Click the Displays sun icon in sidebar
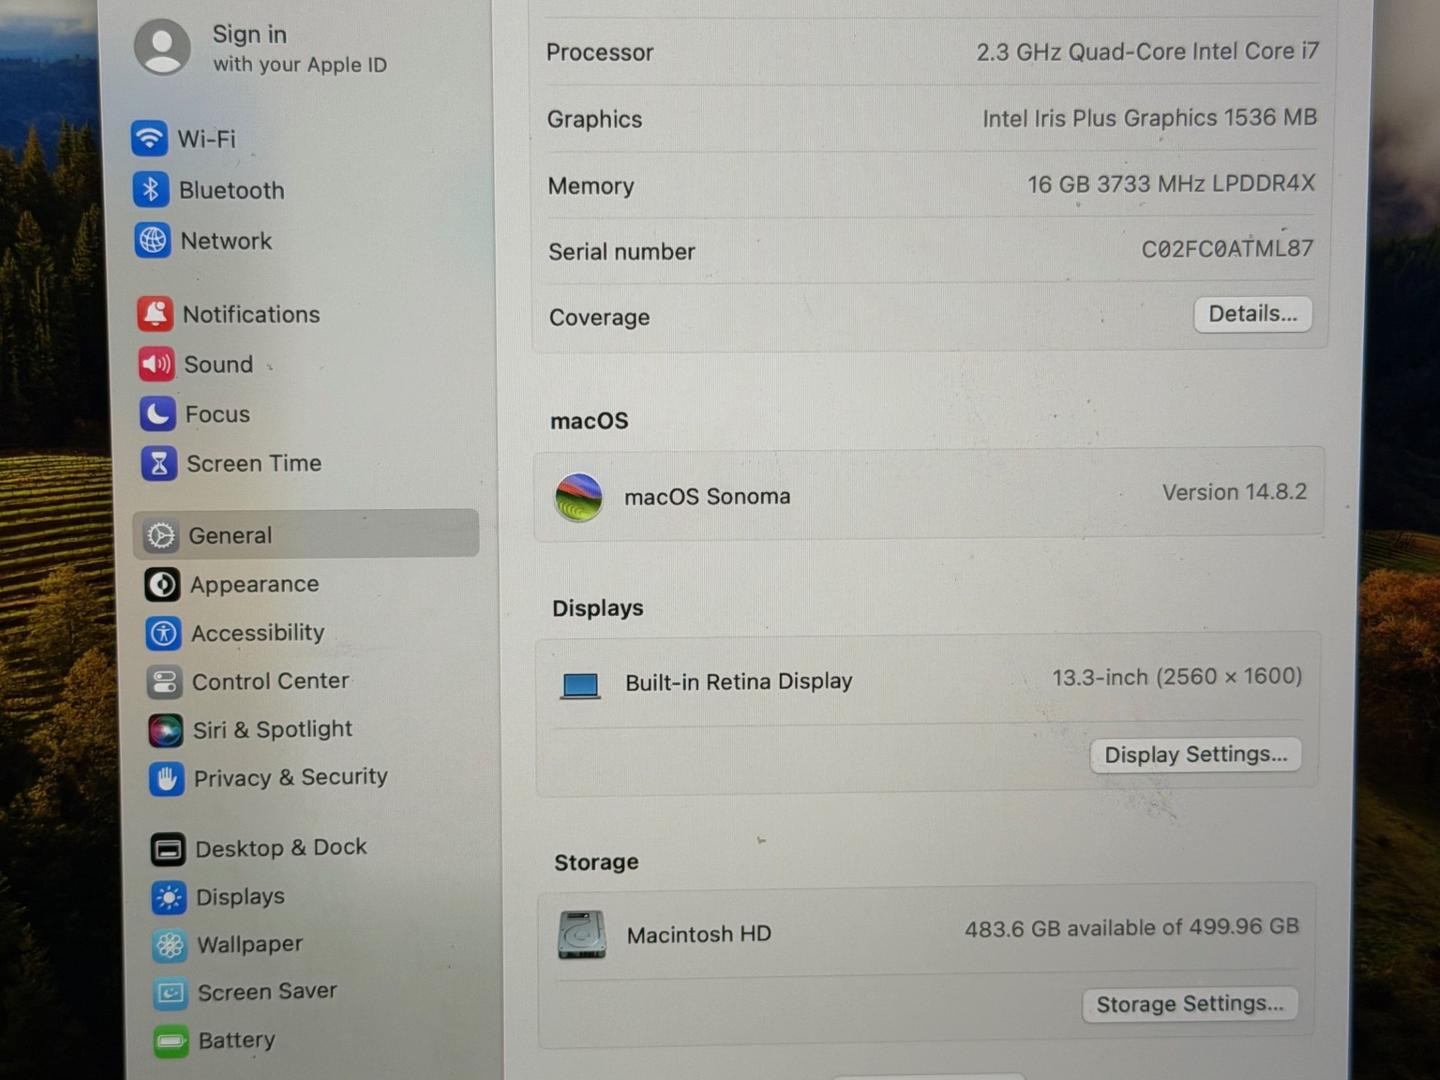 pos(169,897)
